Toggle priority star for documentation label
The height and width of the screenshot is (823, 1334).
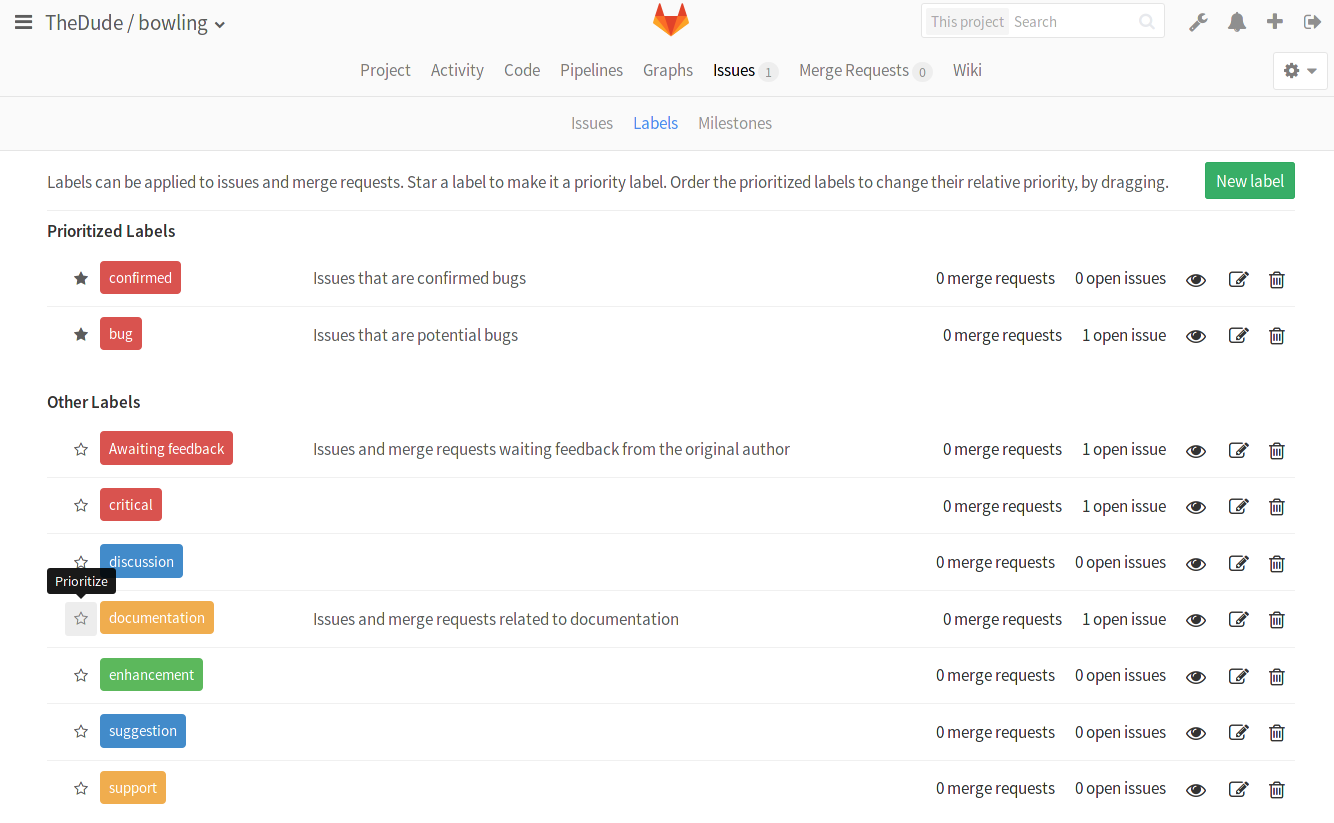pos(81,619)
